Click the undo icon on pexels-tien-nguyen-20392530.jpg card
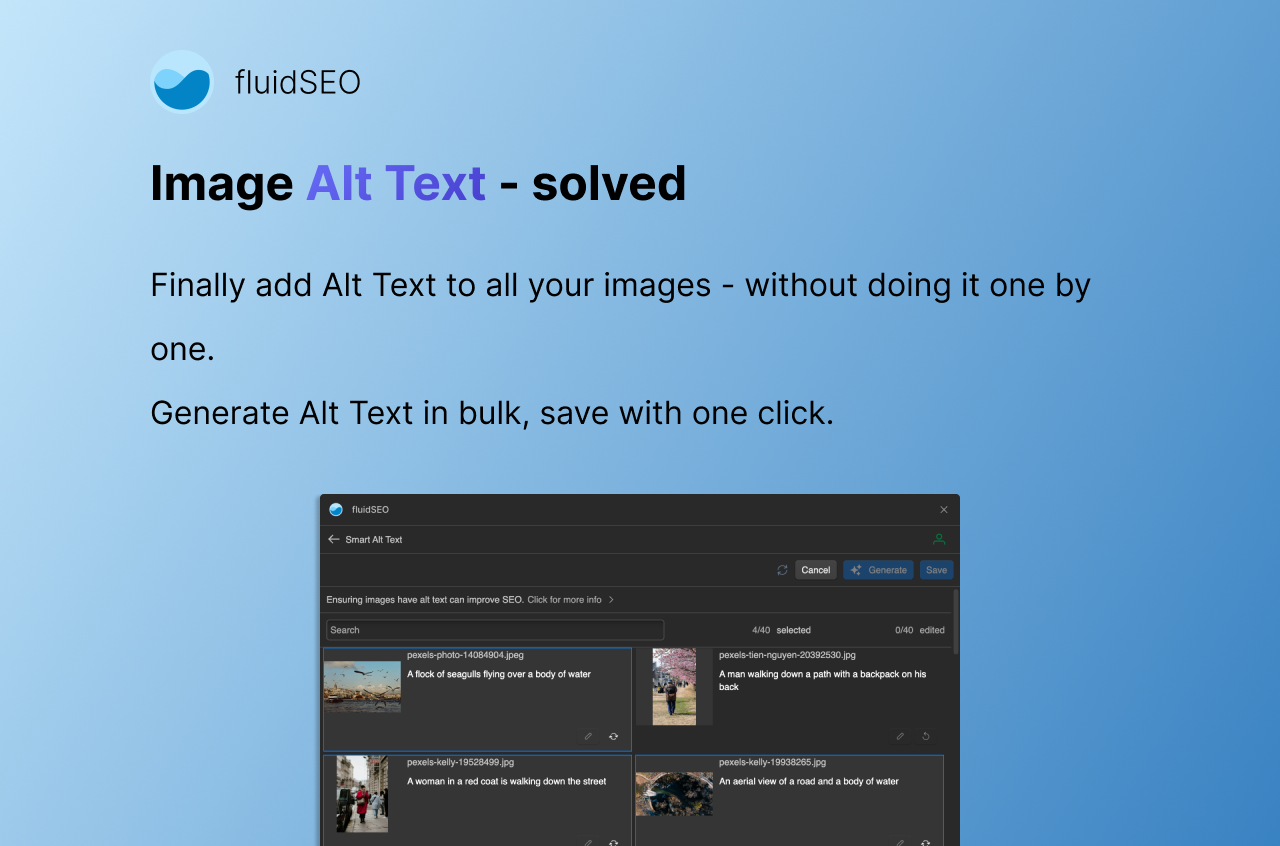 [925, 736]
